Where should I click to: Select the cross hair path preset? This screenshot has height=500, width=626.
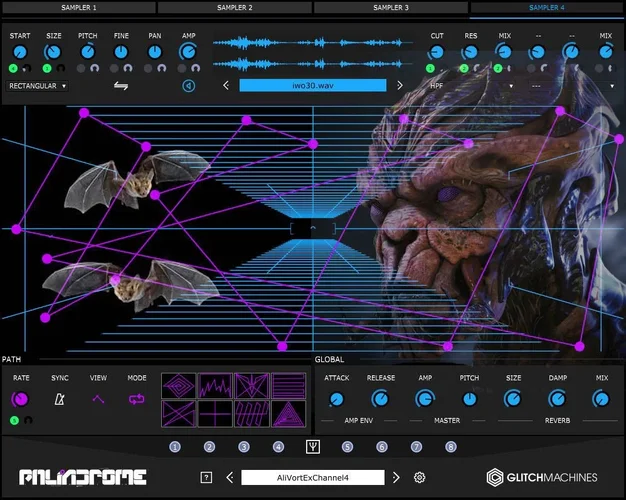pos(215,414)
